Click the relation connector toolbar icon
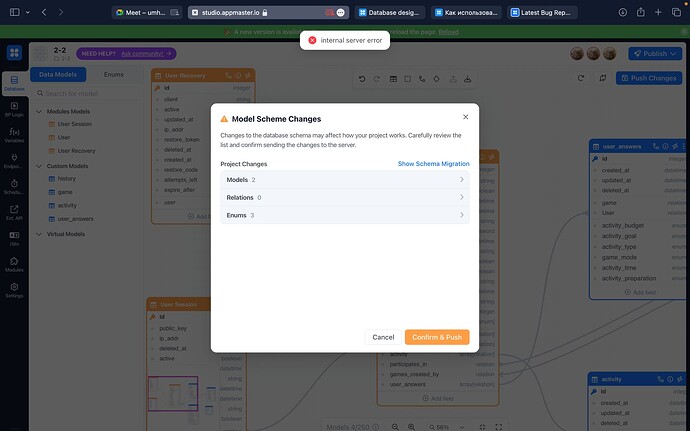 [x=422, y=79]
